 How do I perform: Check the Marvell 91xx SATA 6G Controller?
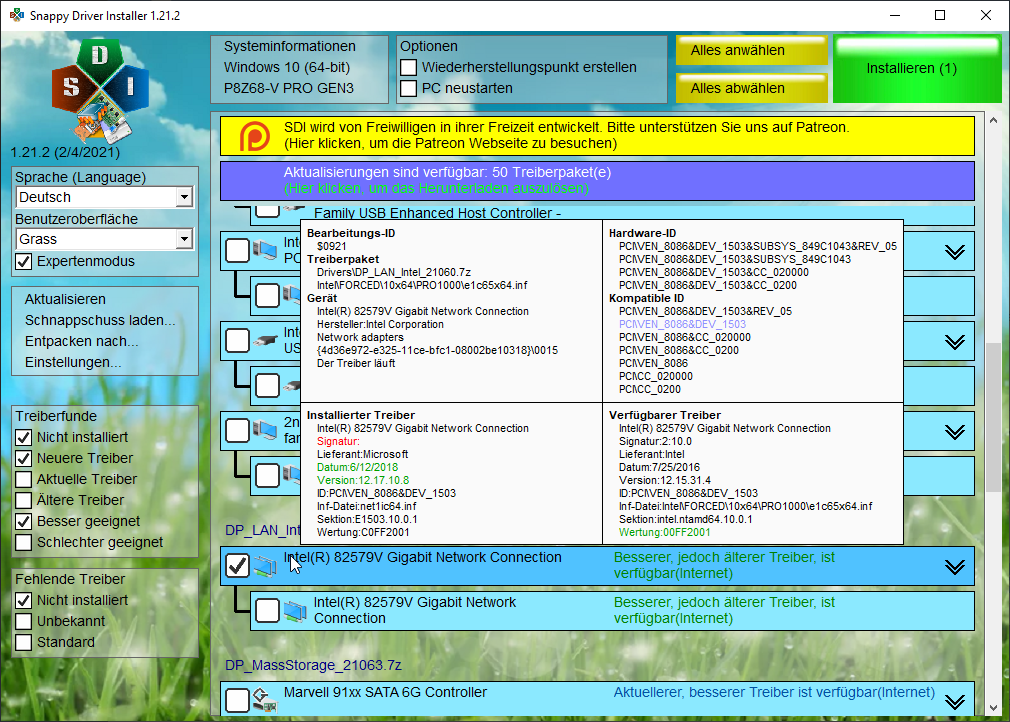click(238, 700)
